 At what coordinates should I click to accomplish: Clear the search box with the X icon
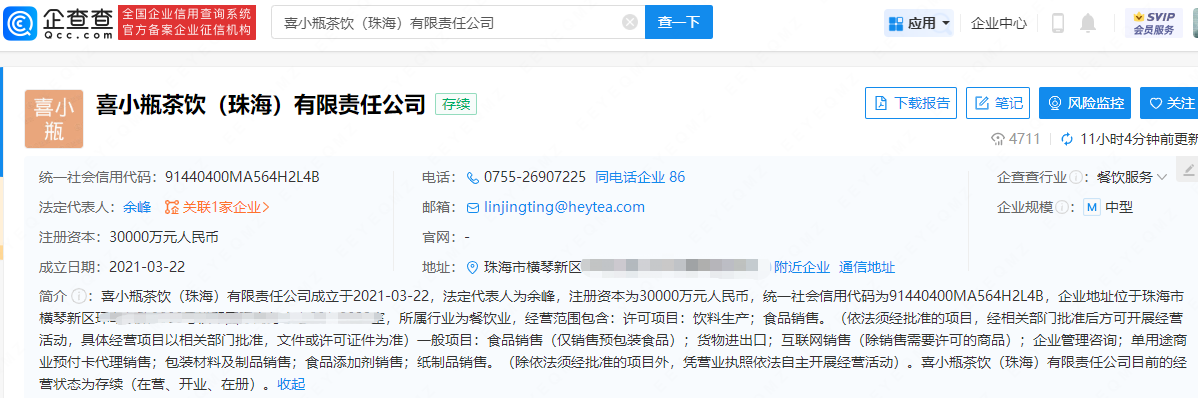630,22
